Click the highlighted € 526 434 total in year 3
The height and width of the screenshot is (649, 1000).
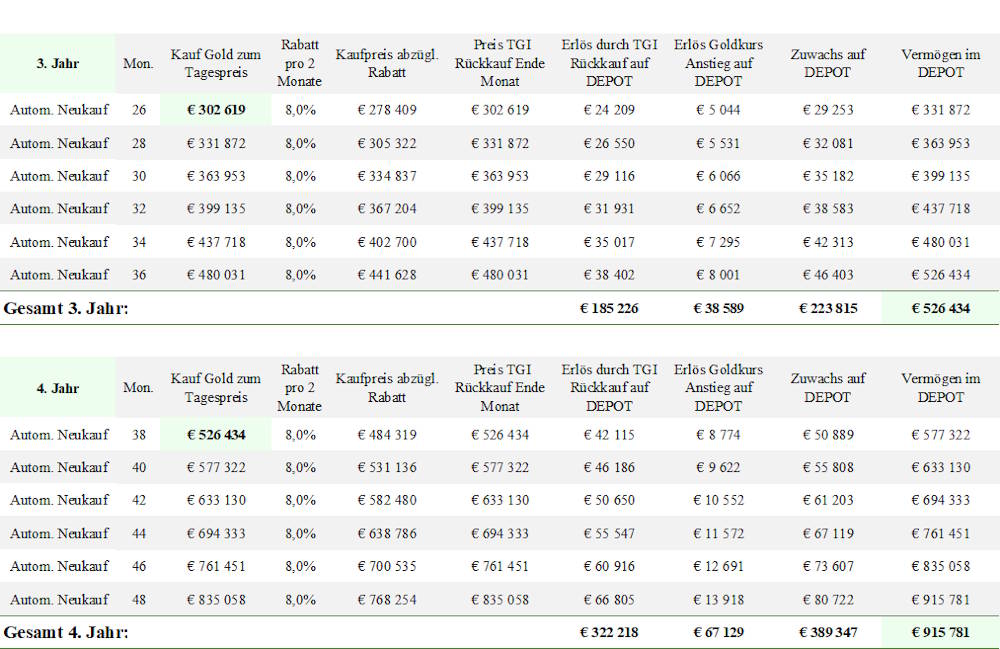coord(941,309)
